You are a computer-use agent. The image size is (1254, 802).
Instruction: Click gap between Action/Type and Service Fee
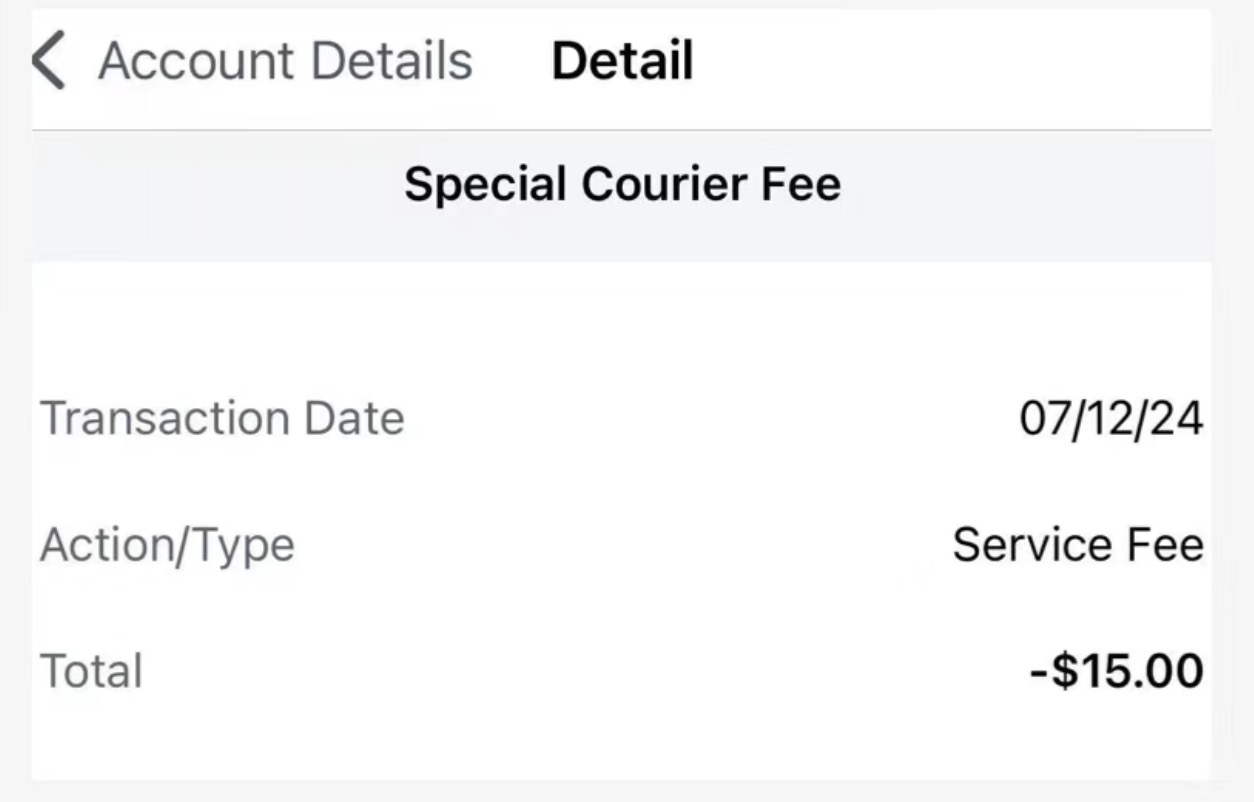(620, 545)
